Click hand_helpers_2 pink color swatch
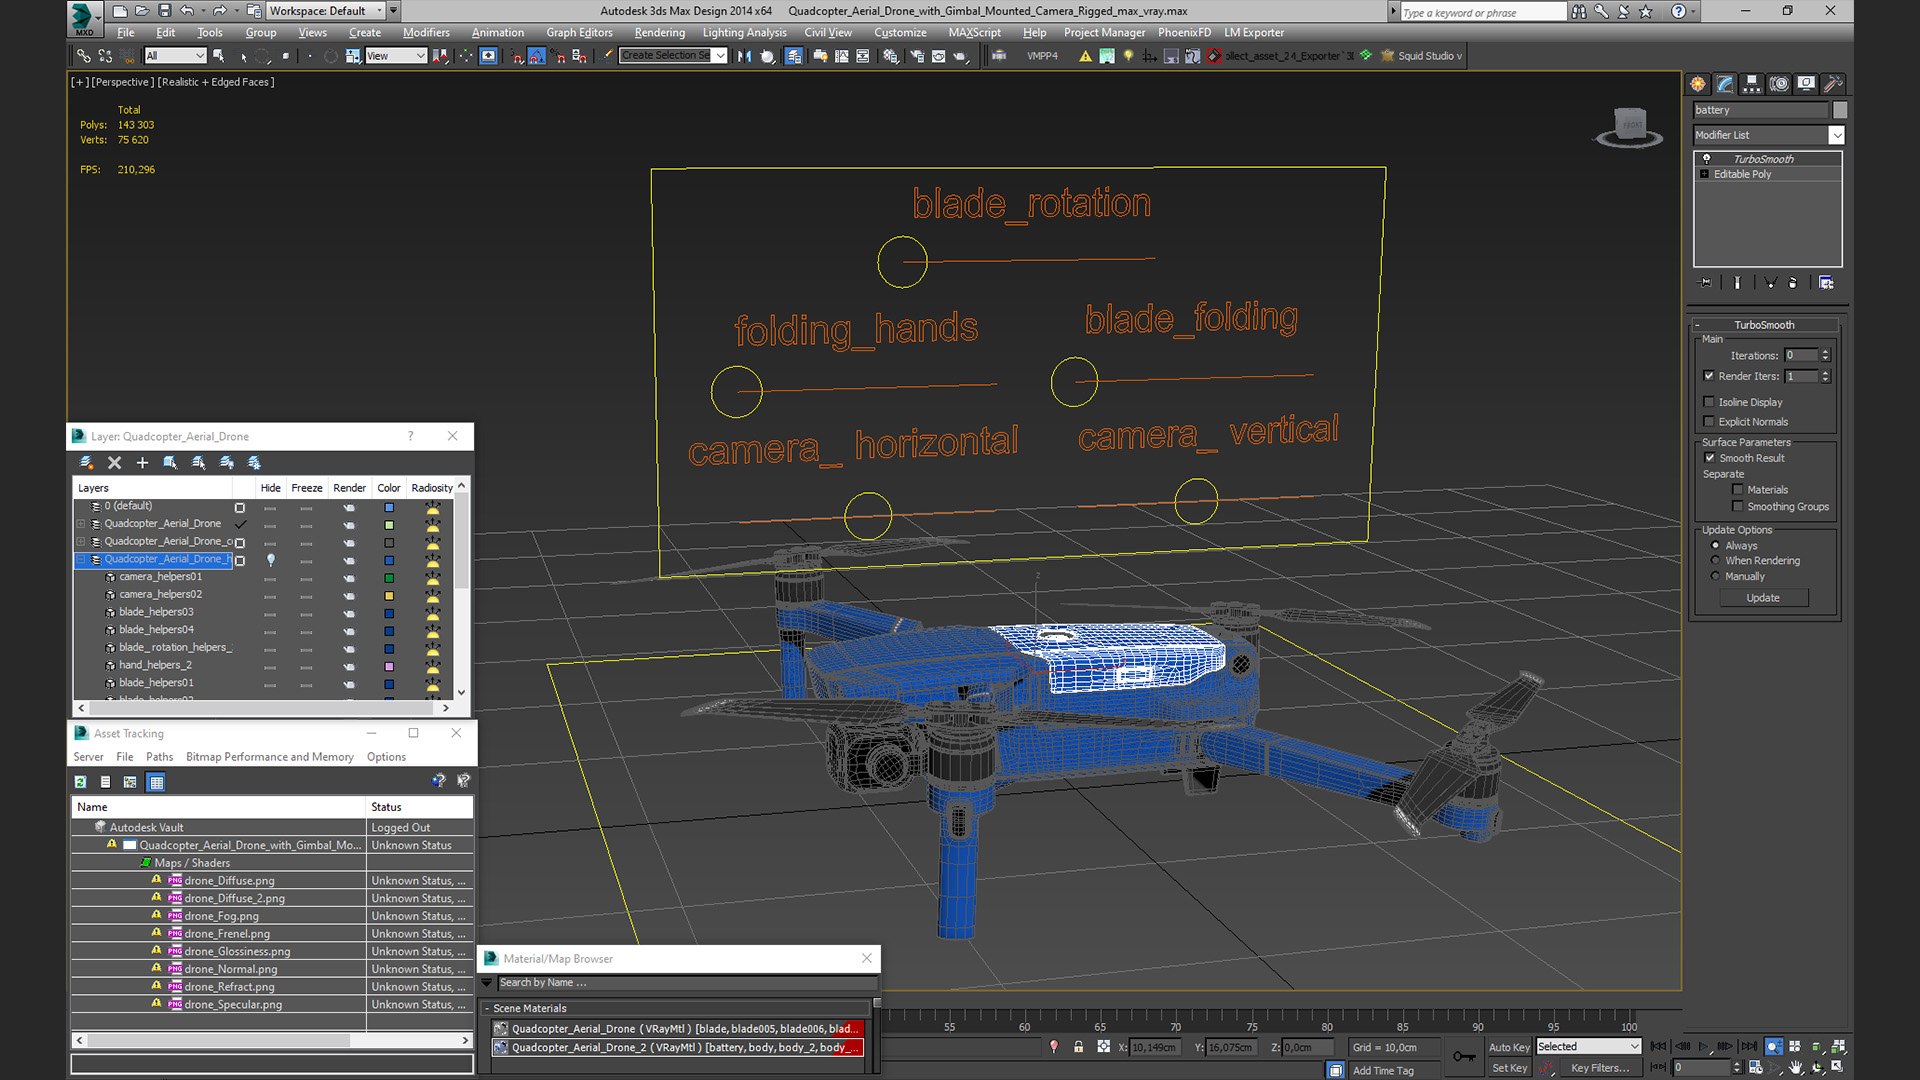 pos(389,666)
